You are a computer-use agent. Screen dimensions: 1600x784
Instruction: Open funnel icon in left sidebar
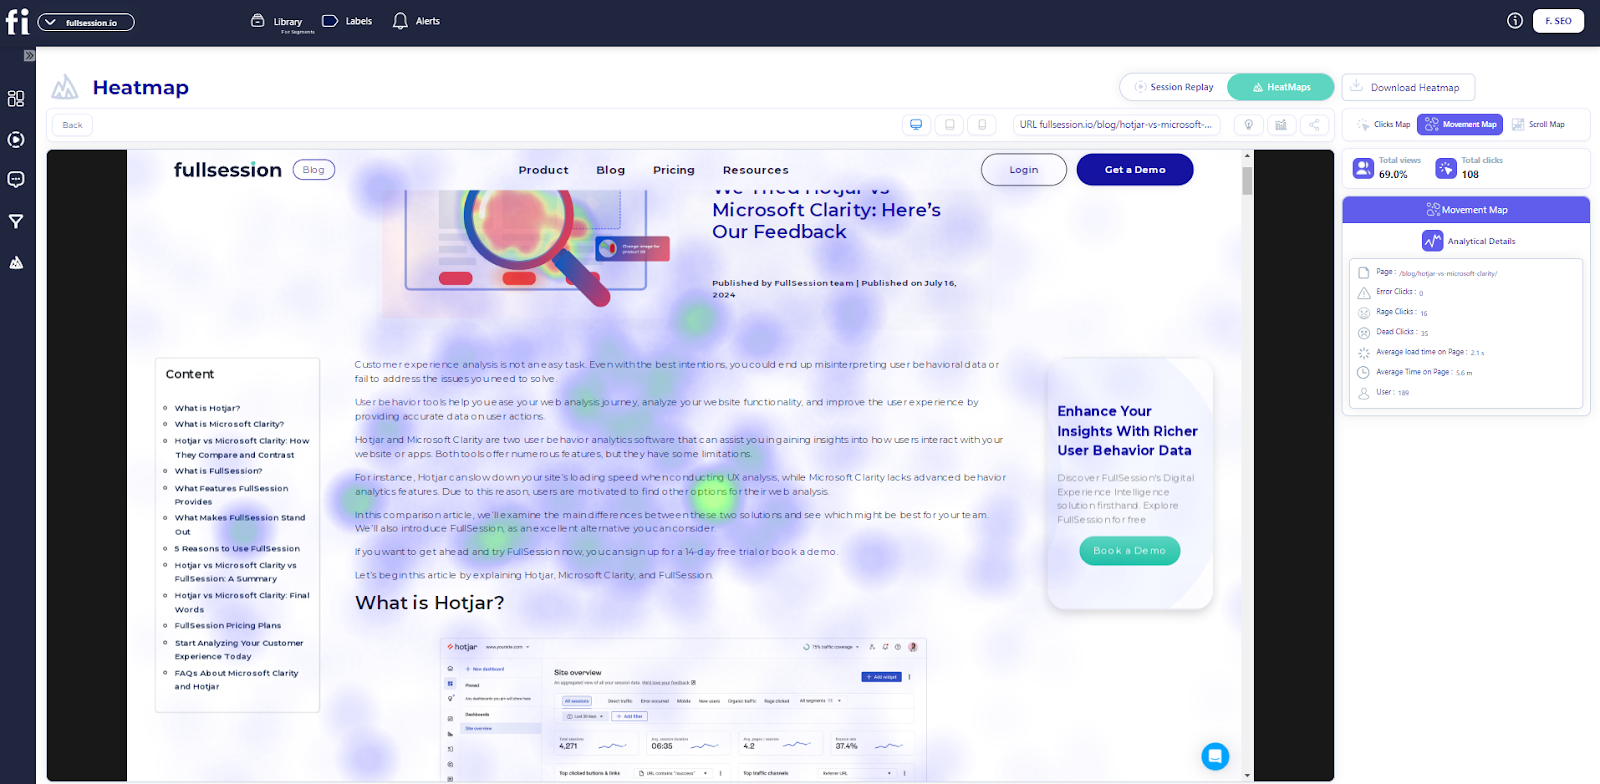click(16, 221)
